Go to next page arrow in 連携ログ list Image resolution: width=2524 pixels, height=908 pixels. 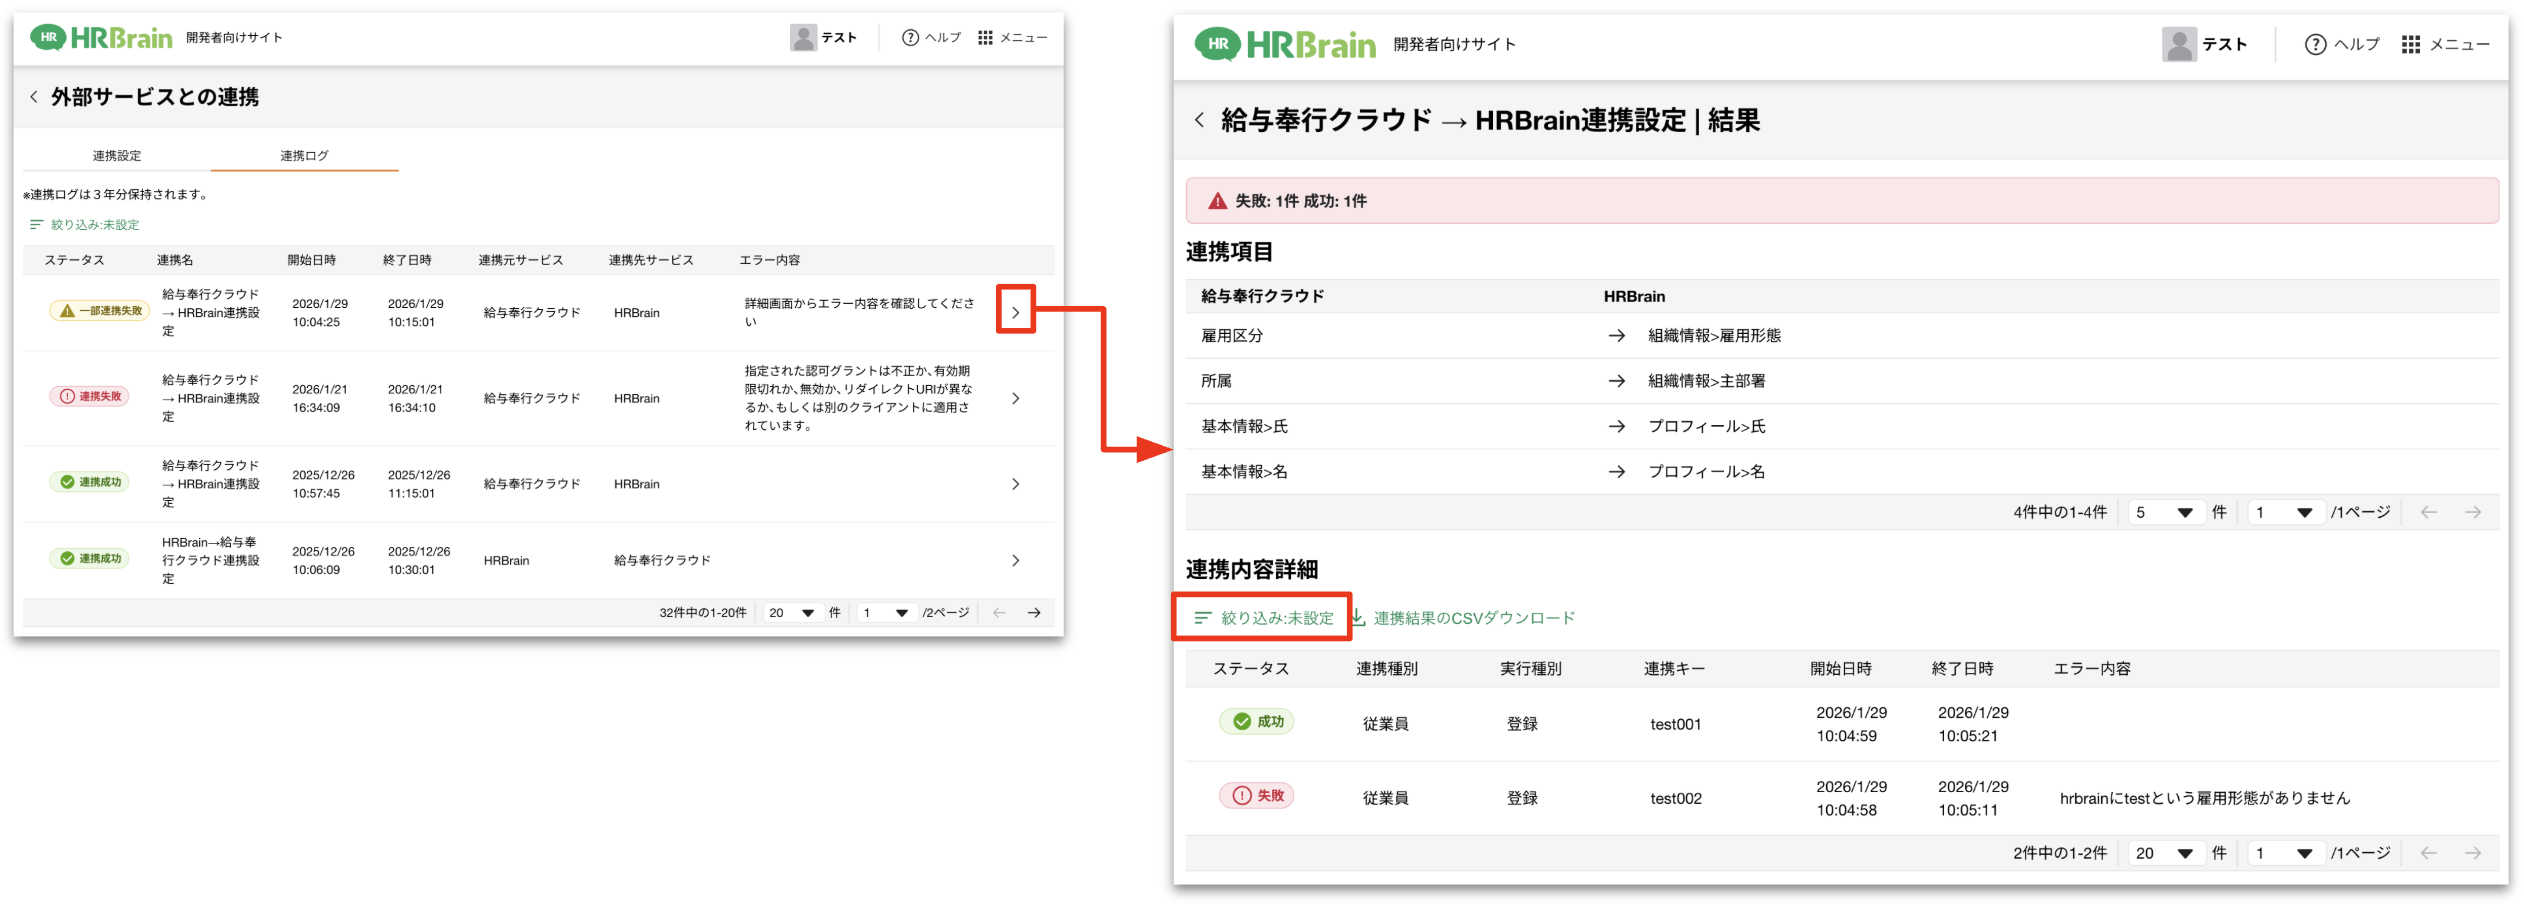click(1034, 613)
